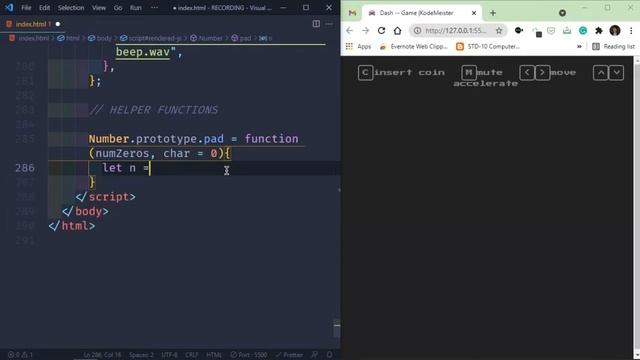Open the Run menu in VS Code

pyautogui.click(x=136, y=8)
